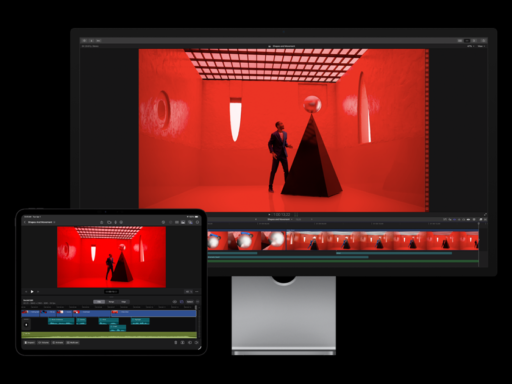Click the Inspect button on the iPad
This screenshot has width=512, height=384.
click(x=30, y=343)
